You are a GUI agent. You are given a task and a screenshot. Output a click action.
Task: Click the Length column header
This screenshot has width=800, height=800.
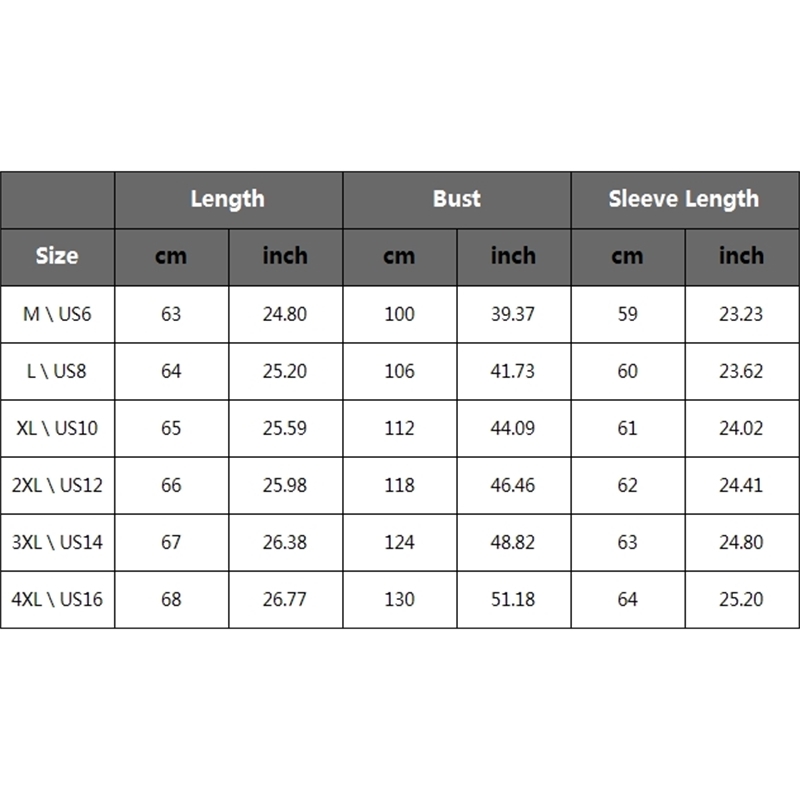point(228,199)
